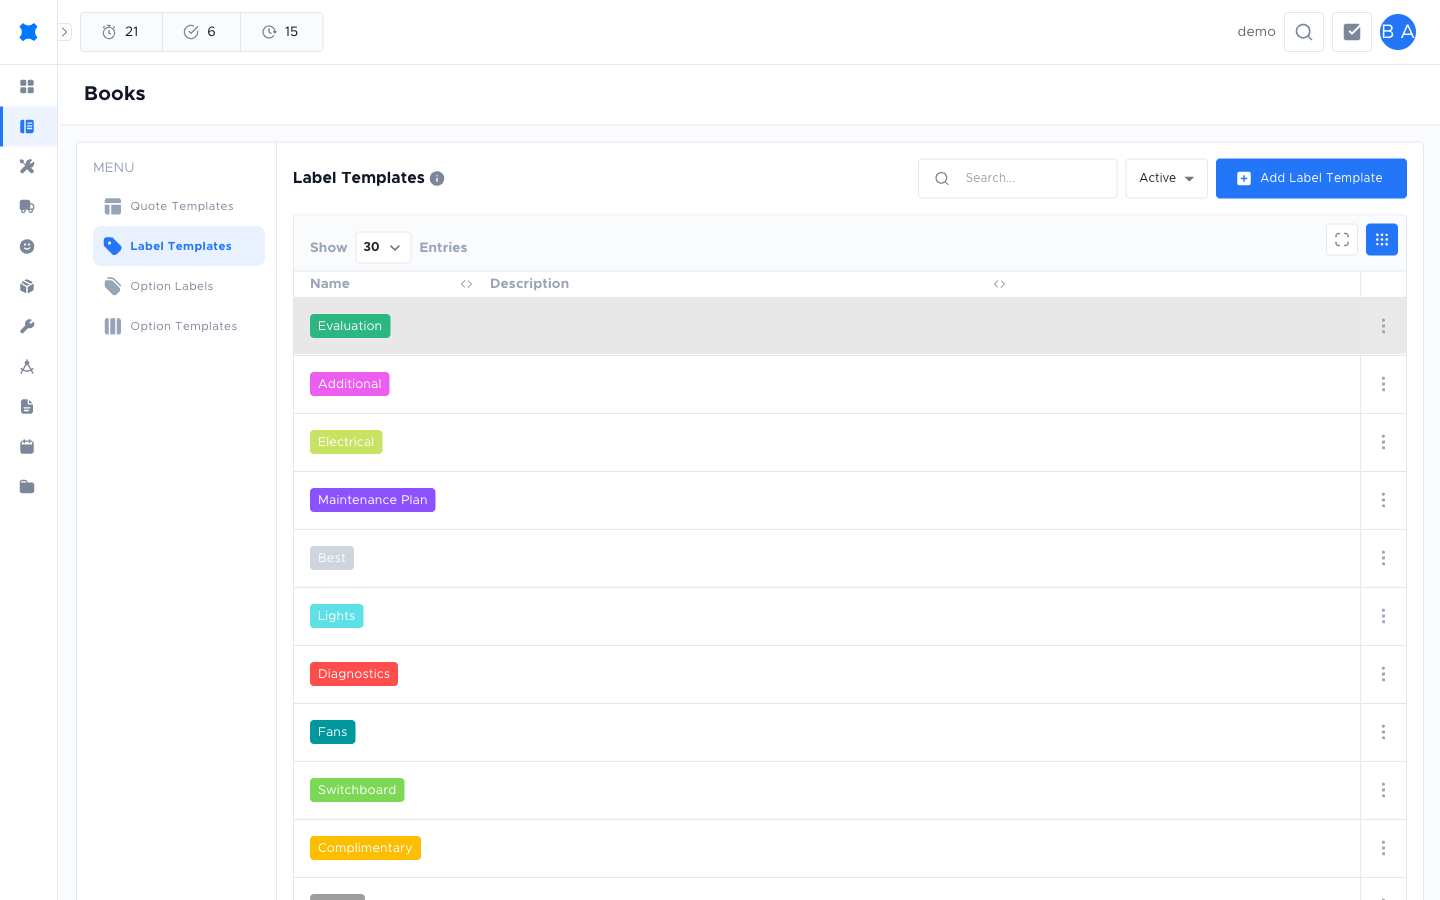Open the timer counter showing 21

point(121,32)
